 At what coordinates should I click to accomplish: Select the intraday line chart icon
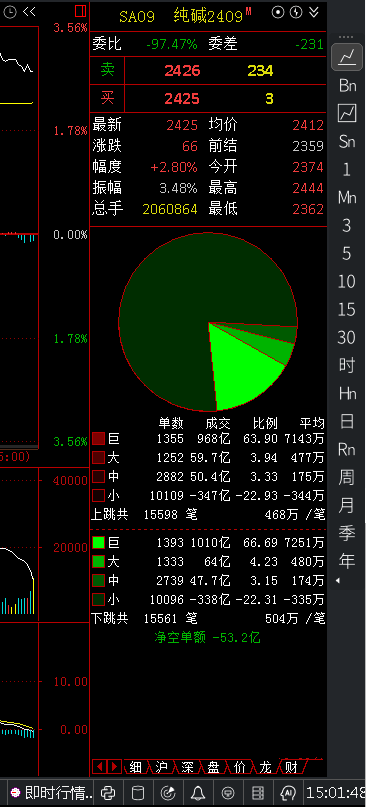click(x=347, y=57)
